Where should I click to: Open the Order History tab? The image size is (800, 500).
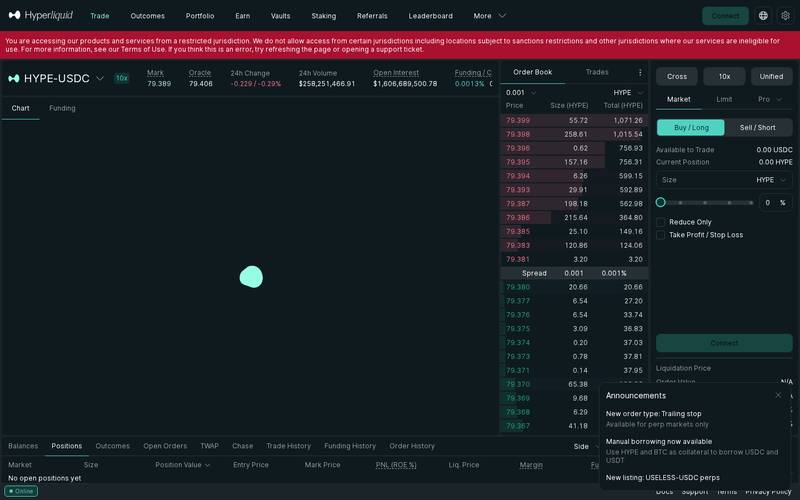pyautogui.click(x=412, y=446)
